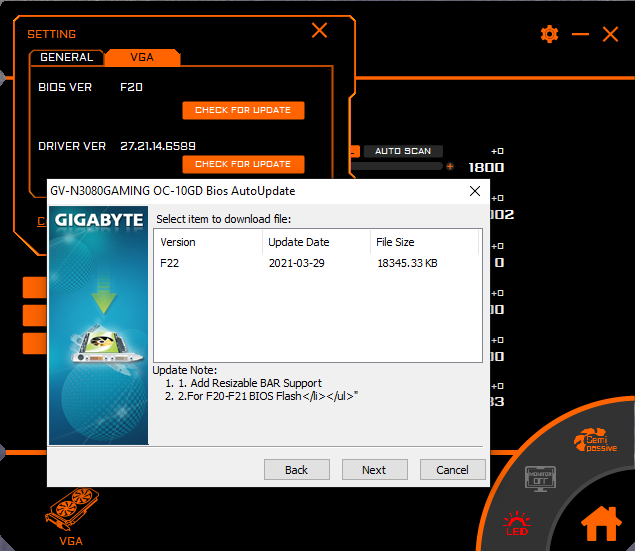Viewport: 635px width, 551px height.
Task: Close the Setting panel with orange X
Action: click(x=320, y=31)
